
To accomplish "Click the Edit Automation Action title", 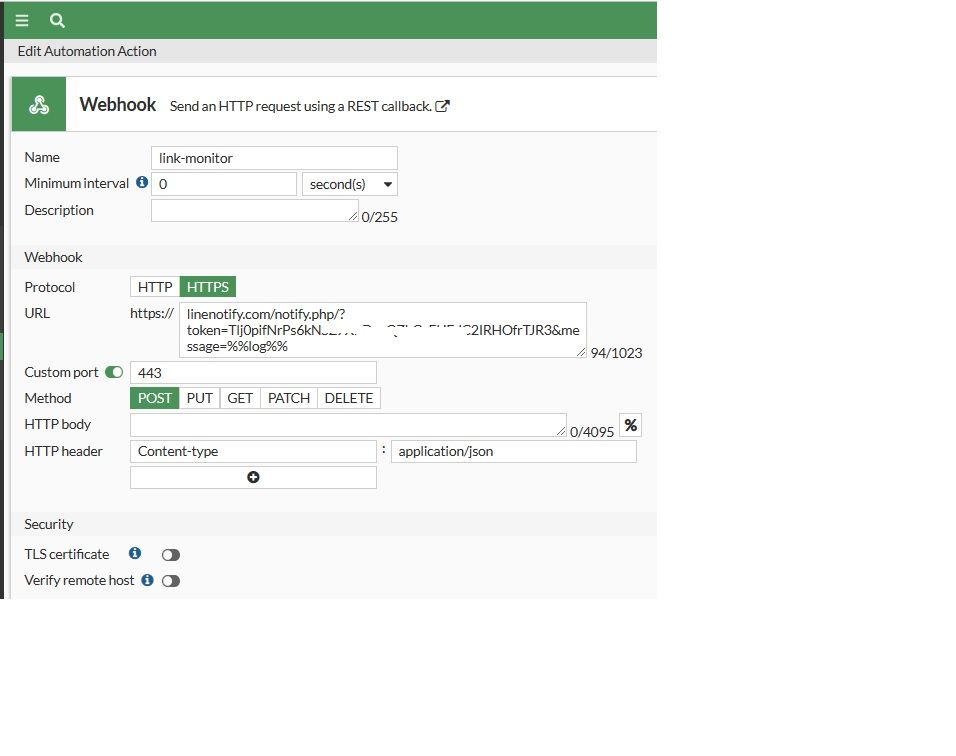I will point(87,51).
